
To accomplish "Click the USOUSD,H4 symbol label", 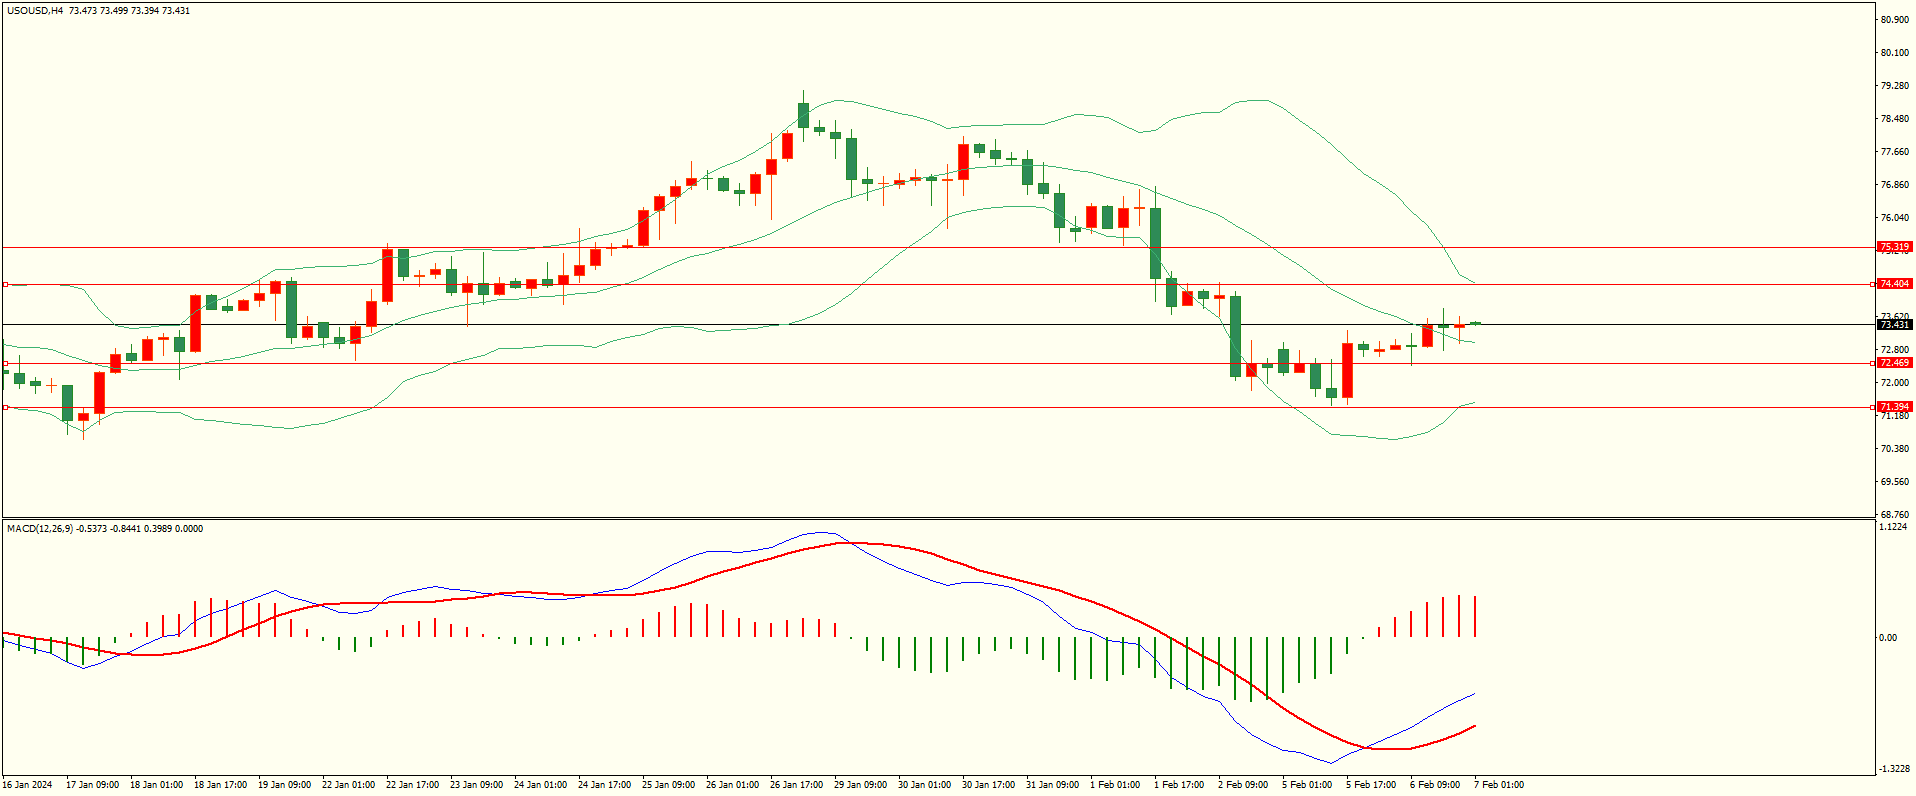I will (35, 11).
